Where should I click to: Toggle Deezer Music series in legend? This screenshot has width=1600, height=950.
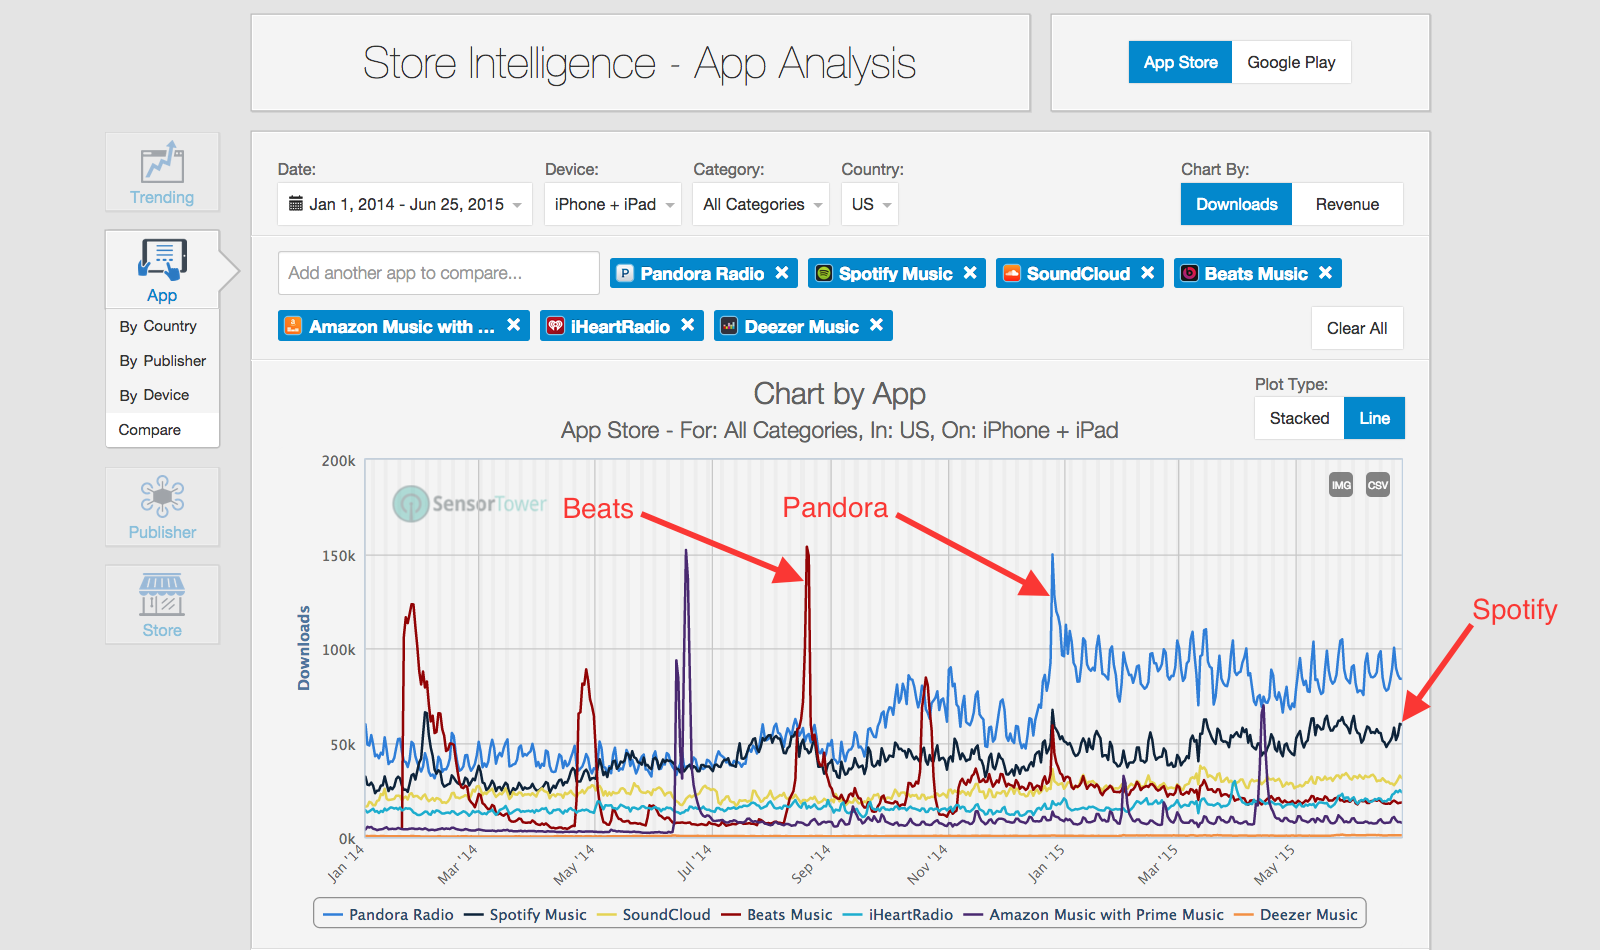1296,914
